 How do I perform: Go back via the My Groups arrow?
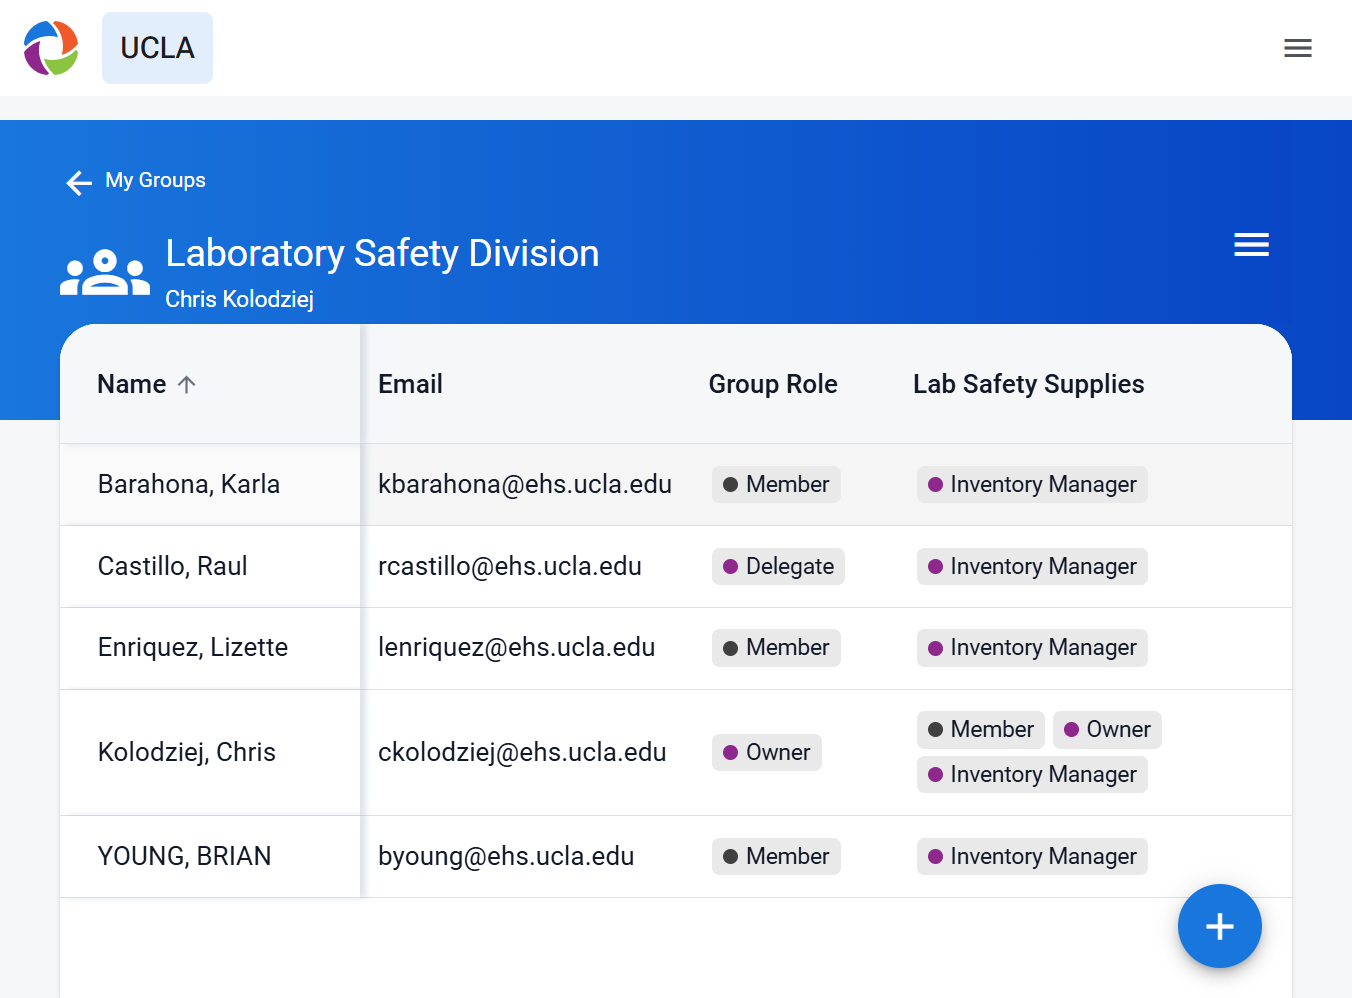[x=79, y=182]
